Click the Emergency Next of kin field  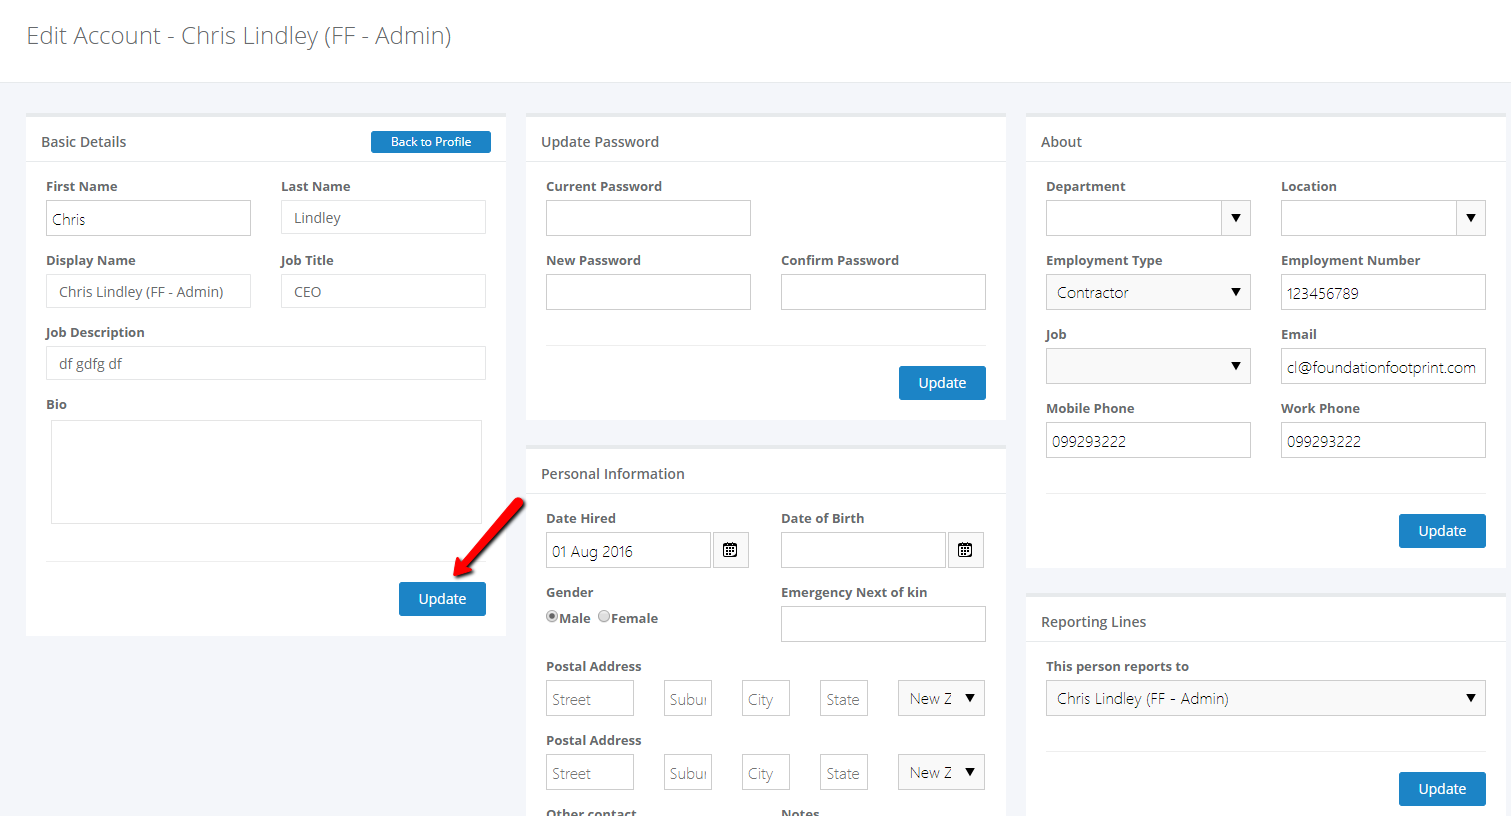click(x=883, y=624)
